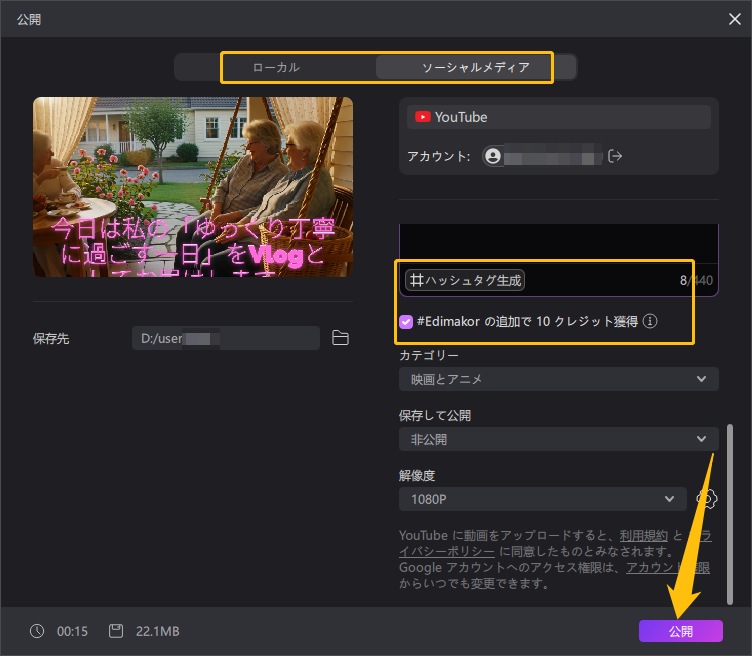Click the 保存先 path field
The height and width of the screenshot is (656, 752).
[226, 338]
